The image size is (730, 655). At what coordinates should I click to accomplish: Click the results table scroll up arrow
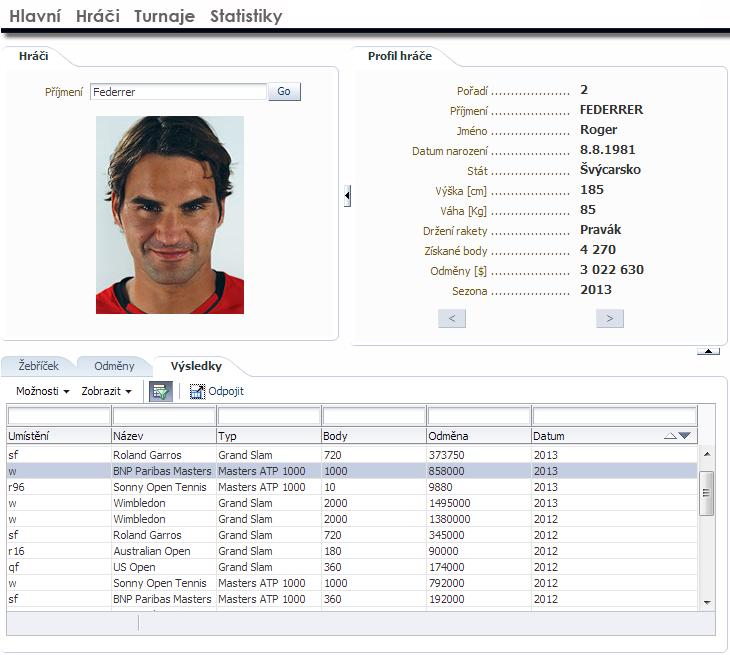point(707,454)
